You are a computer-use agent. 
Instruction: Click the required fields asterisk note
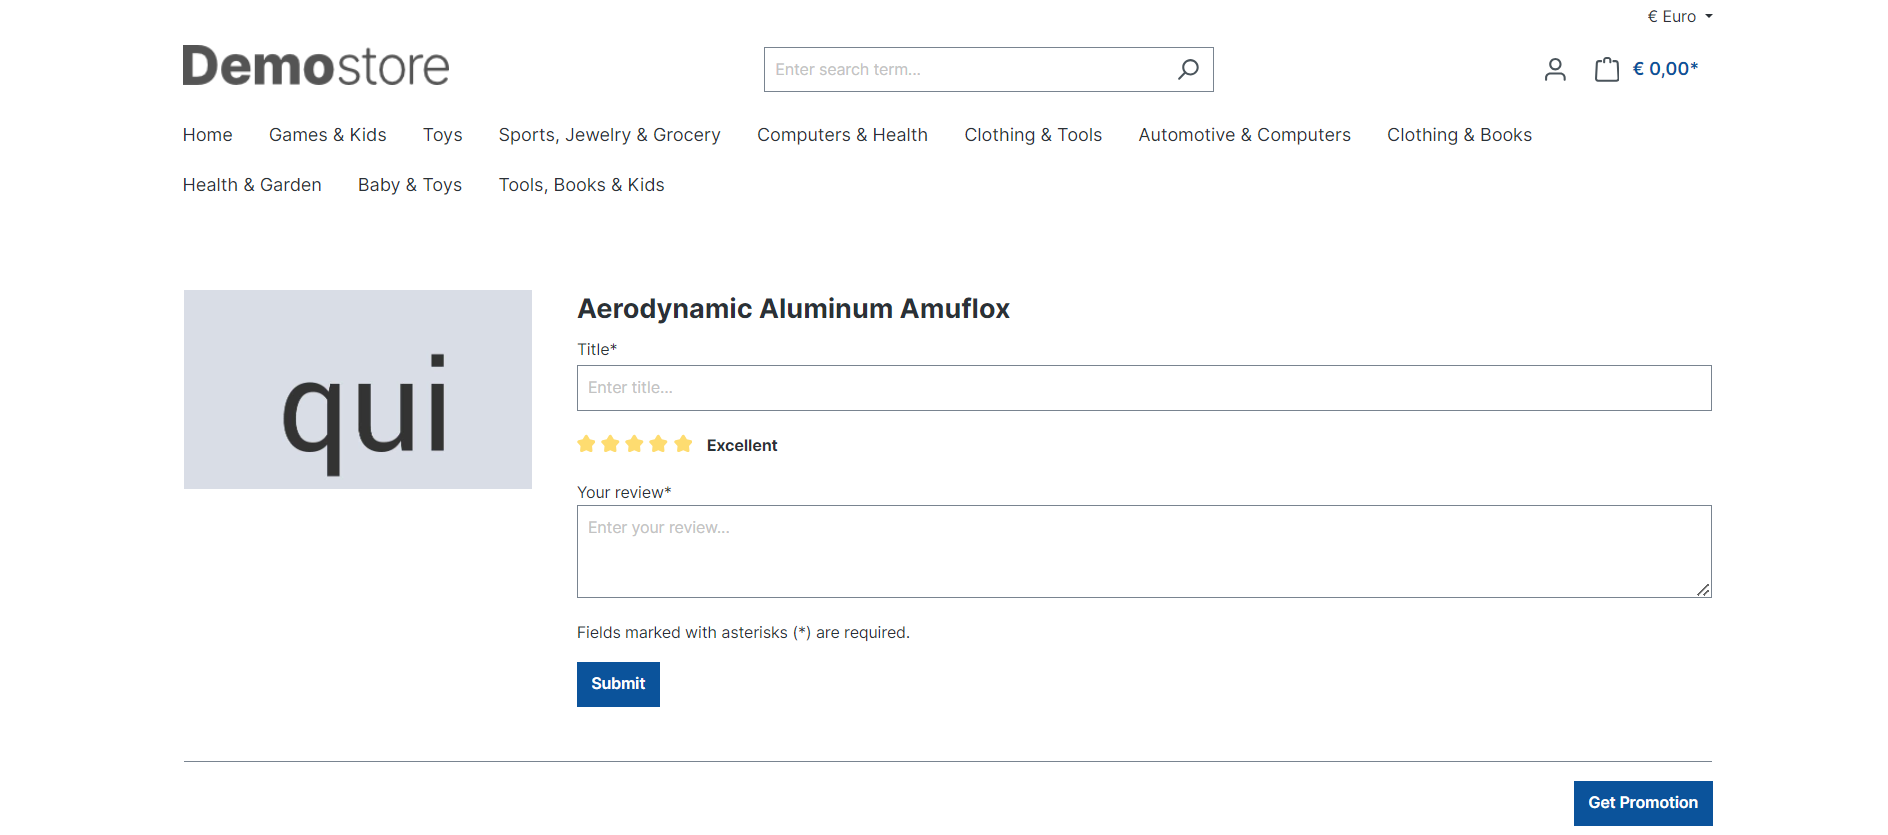pyautogui.click(x=743, y=633)
